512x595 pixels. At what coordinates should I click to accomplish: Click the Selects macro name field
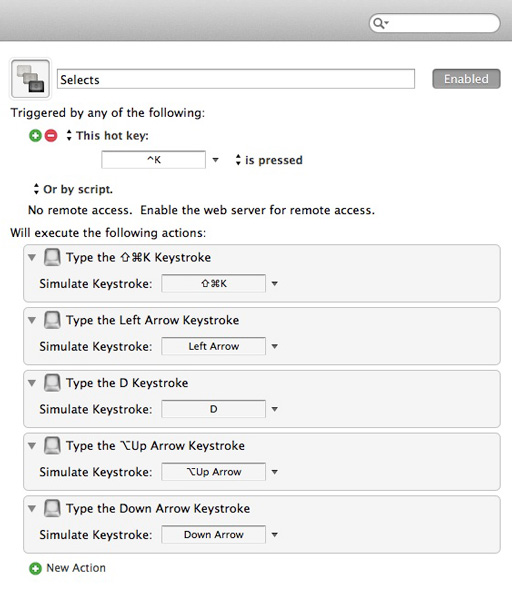click(236, 79)
